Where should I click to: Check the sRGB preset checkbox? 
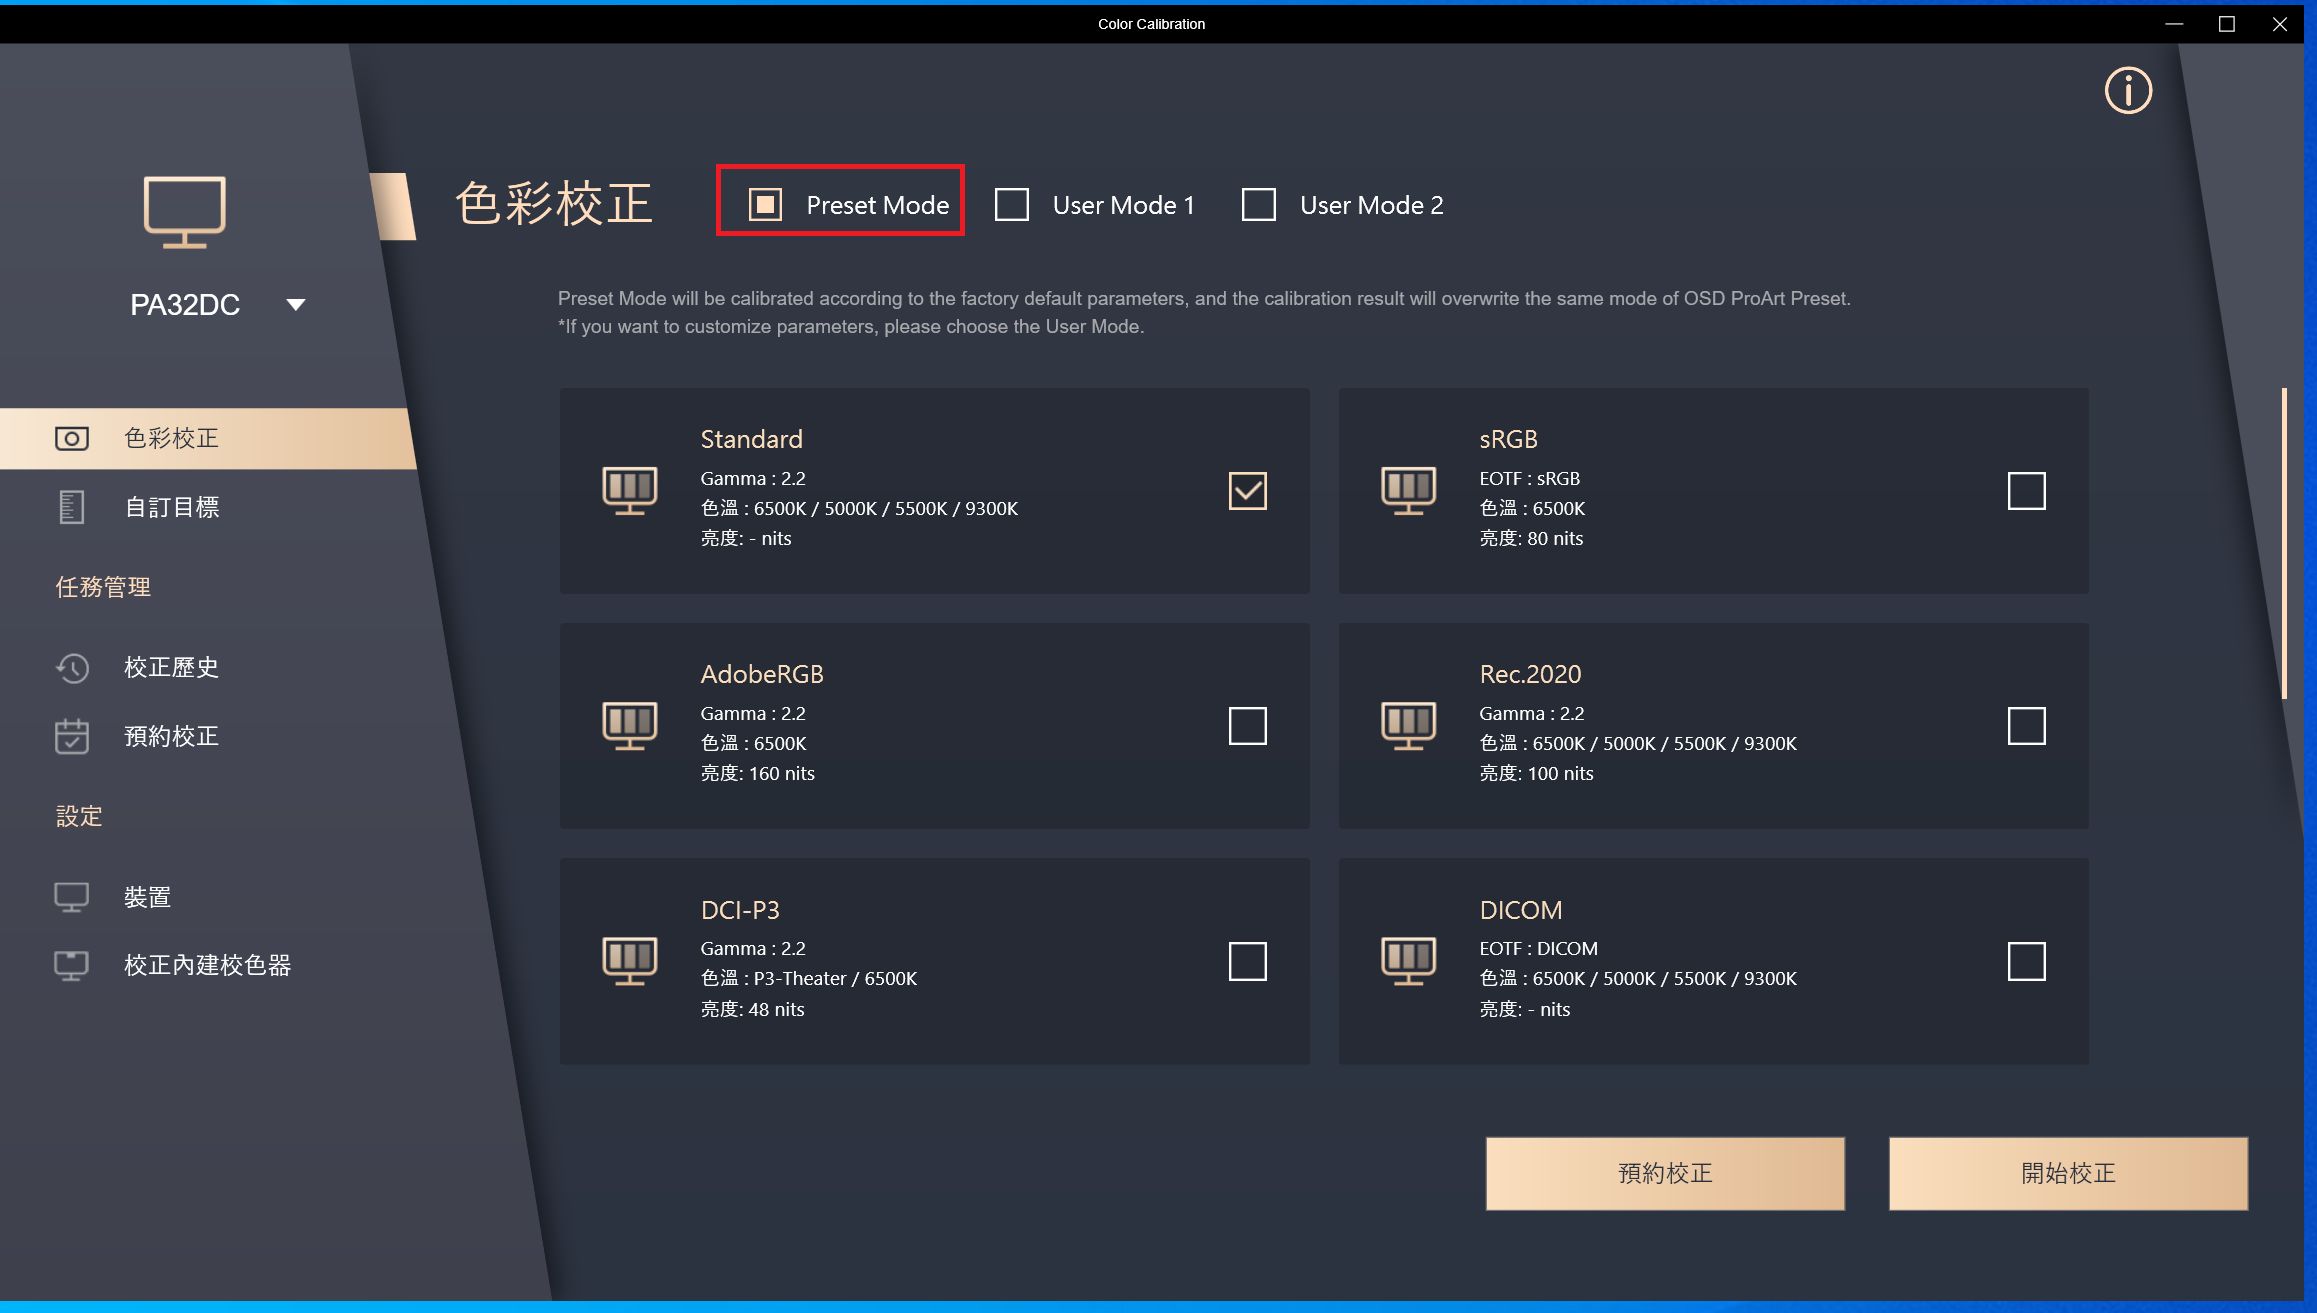2027,491
